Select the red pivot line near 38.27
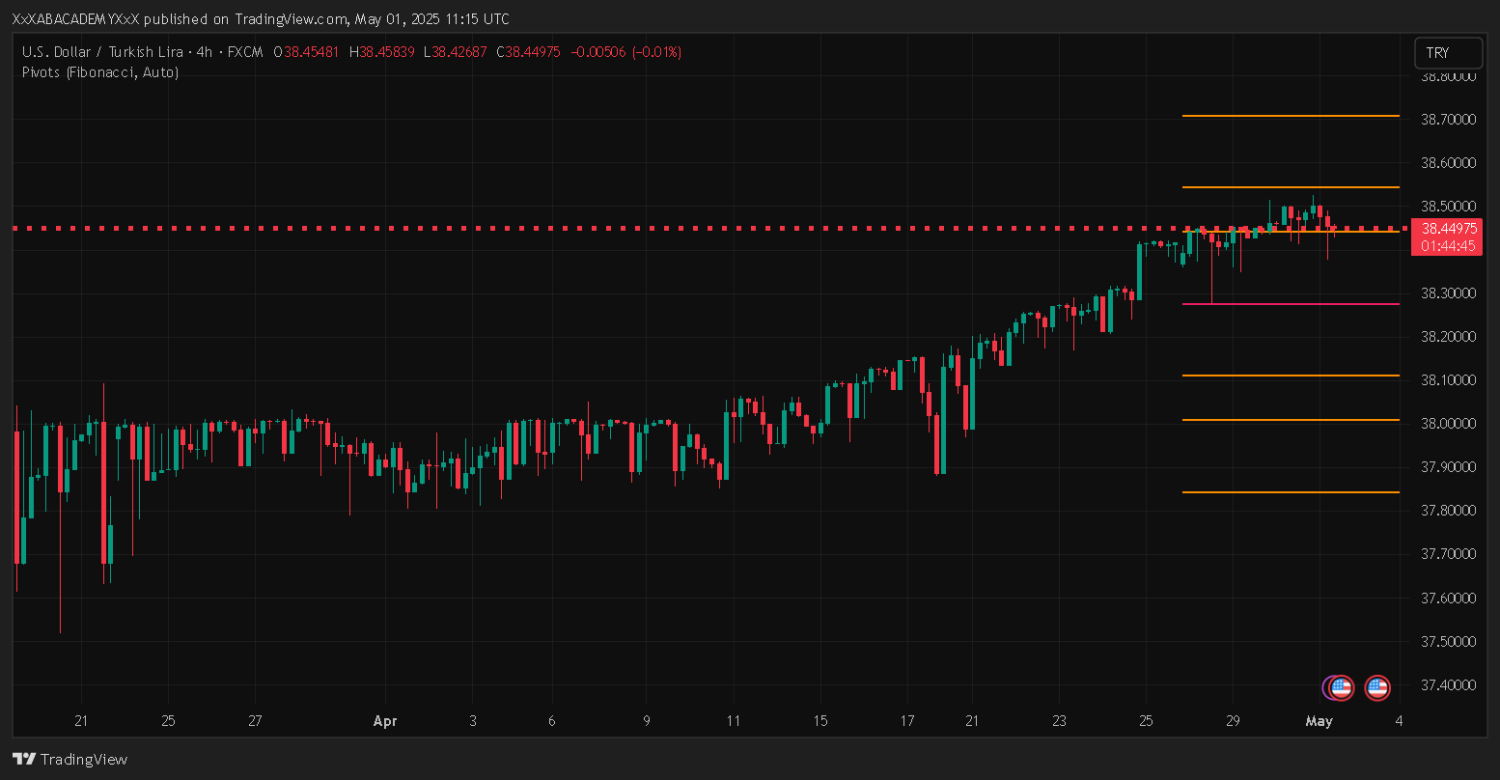Image resolution: width=1500 pixels, height=780 pixels. point(1290,303)
